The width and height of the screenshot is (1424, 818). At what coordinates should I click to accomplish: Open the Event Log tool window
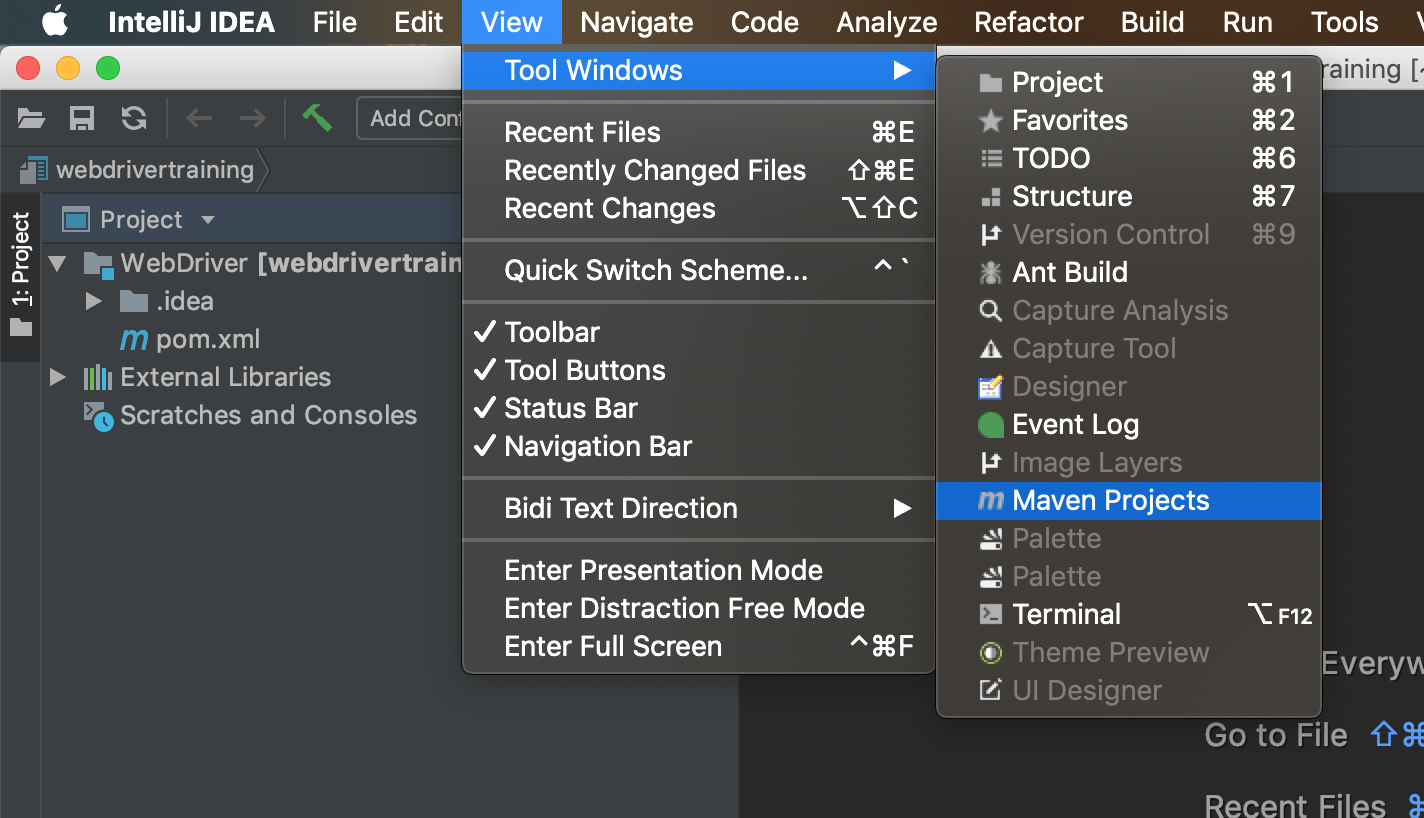[1075, 424]
